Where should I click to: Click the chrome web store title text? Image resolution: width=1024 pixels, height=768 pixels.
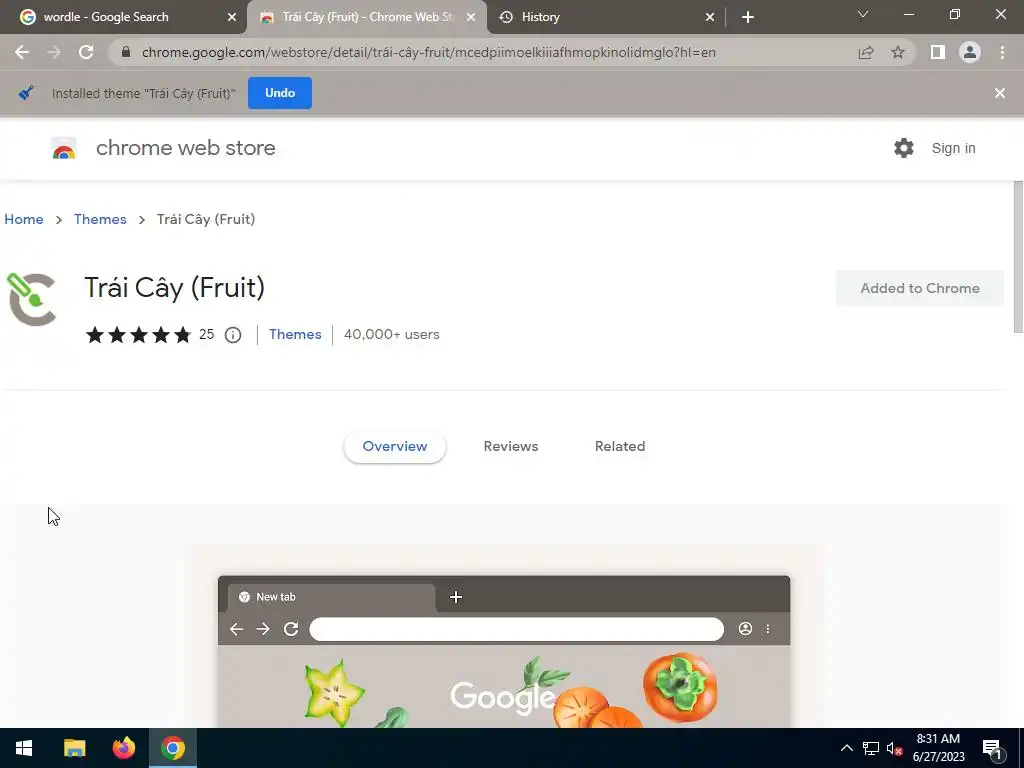pos(185,148)
